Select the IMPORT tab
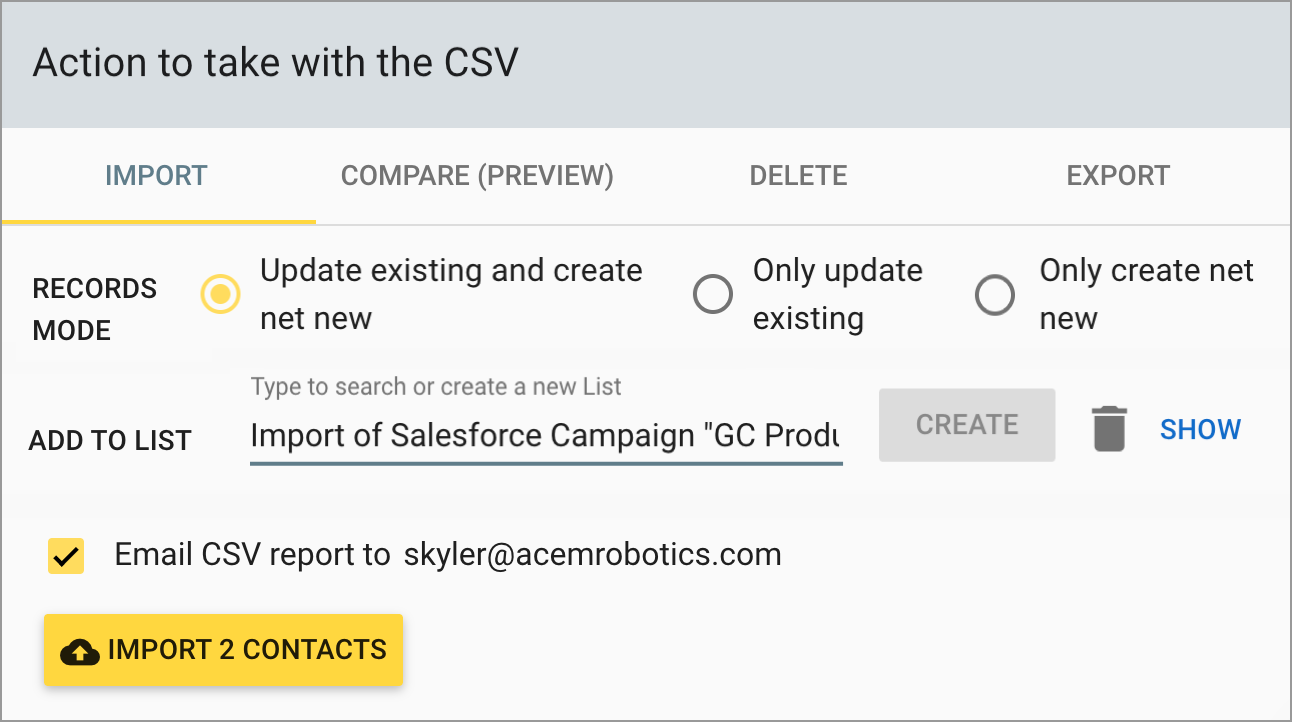Image resolution: width=1292 pixels, height=722 pixels. coord(156,175)
